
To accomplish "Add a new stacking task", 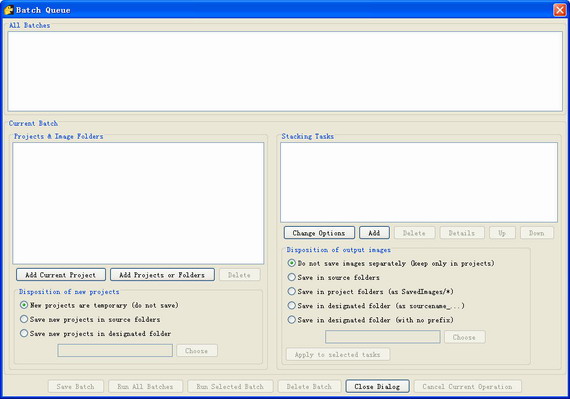I will pos(374,233).
